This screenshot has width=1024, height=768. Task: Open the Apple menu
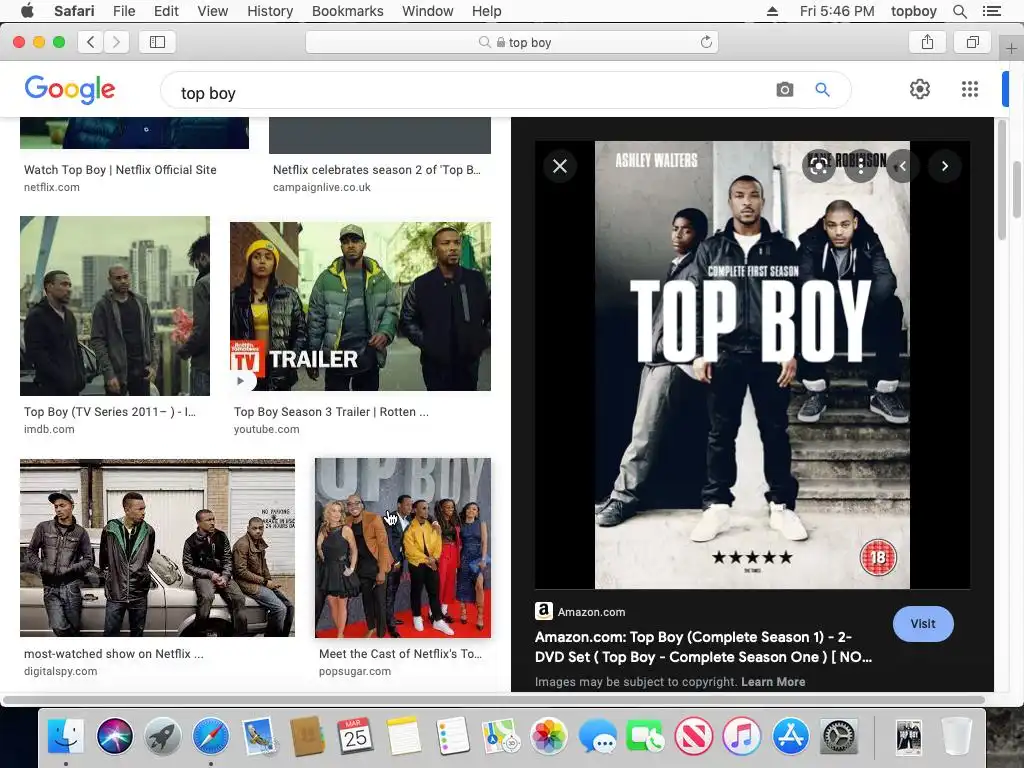tap(27, 11)
